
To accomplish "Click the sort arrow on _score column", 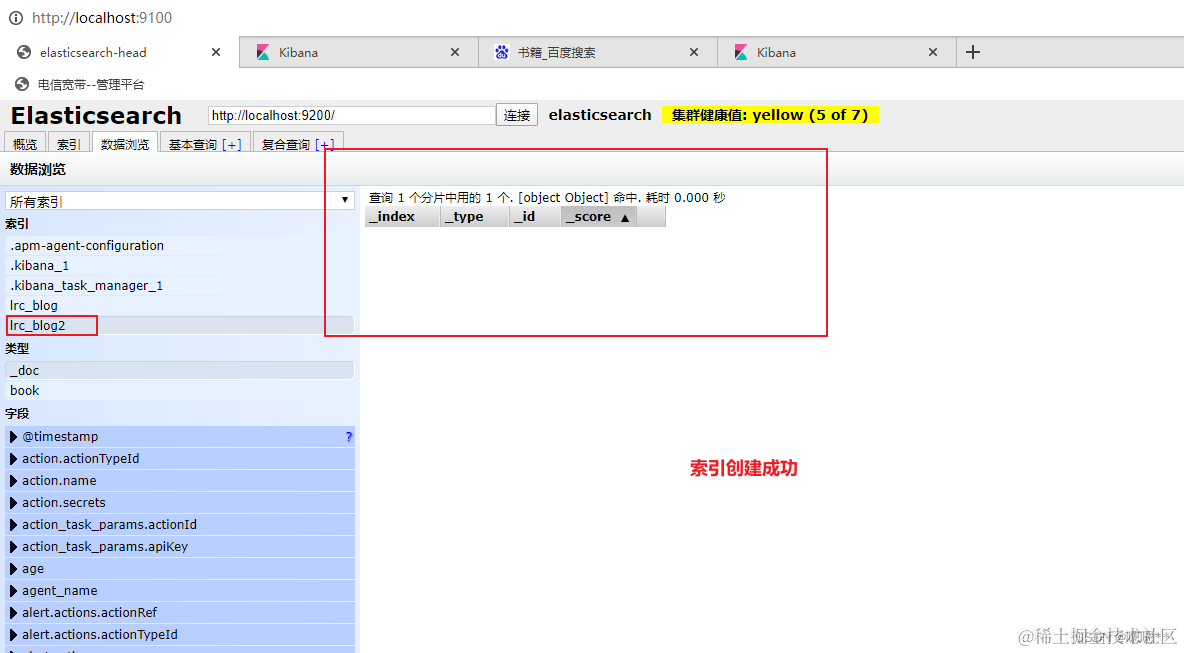I will point(624,217).
